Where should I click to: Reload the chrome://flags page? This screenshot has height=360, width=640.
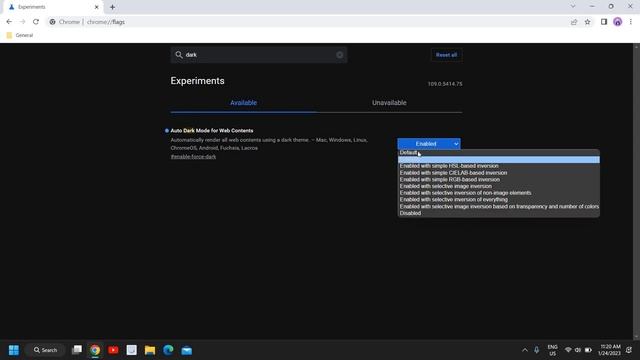(x=36, y=22)
